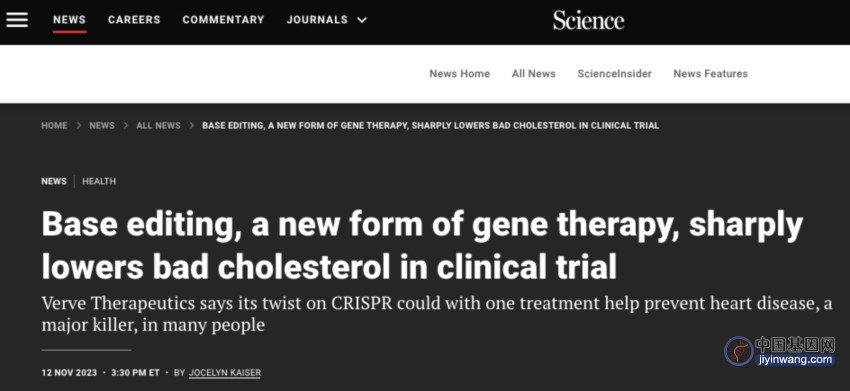Open ScienceInsider section

click(614, 74)
